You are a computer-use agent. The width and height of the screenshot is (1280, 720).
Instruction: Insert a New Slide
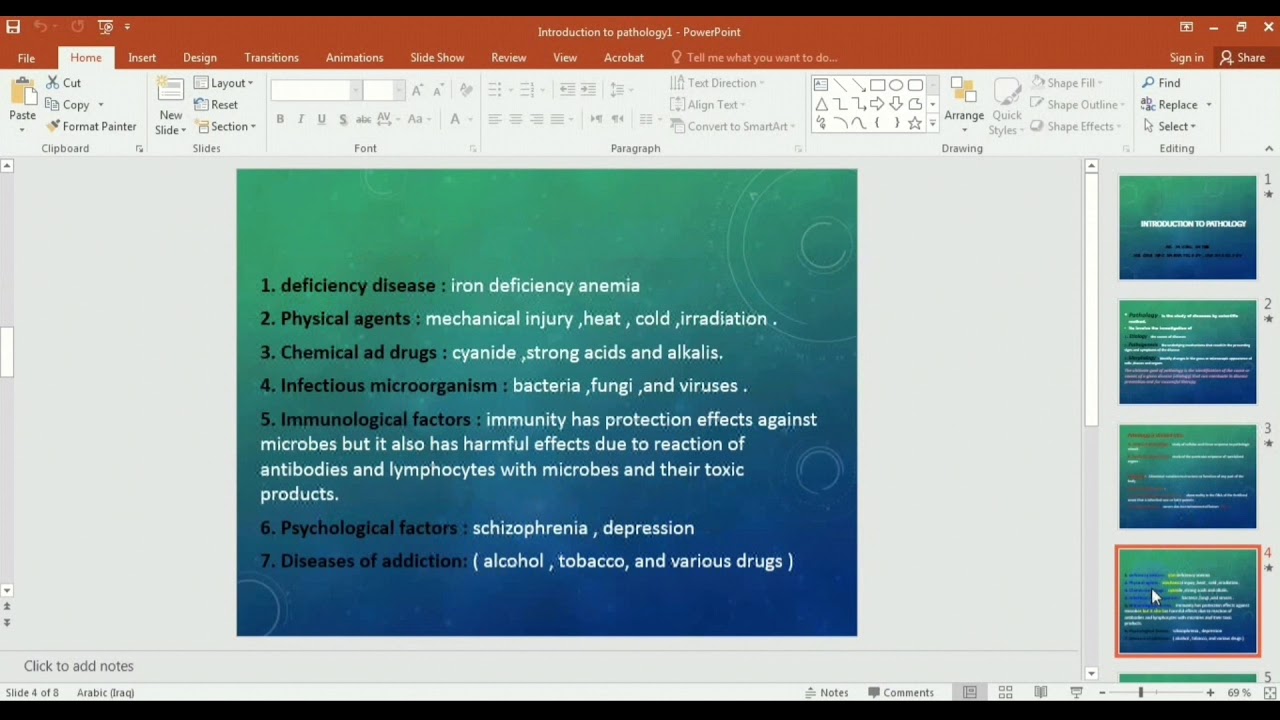coord(170,106)
